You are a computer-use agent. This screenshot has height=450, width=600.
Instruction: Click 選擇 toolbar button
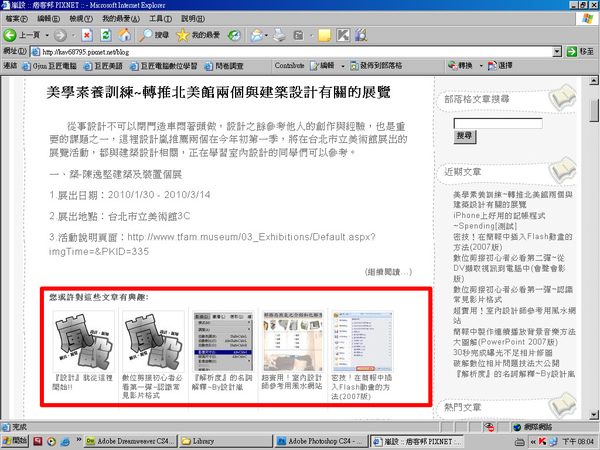(500, 66)
